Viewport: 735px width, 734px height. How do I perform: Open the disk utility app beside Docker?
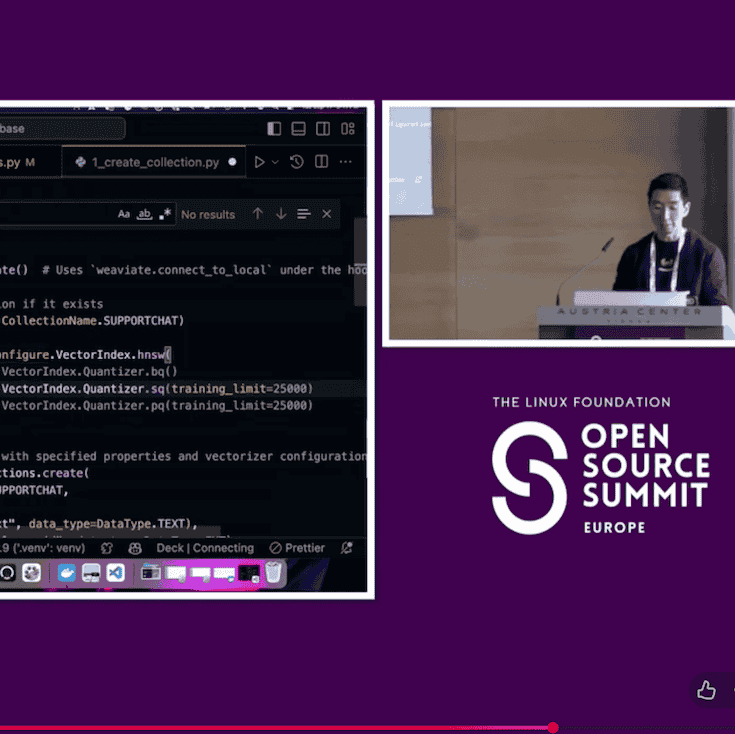pyautogui.click(x=91, y=573)
